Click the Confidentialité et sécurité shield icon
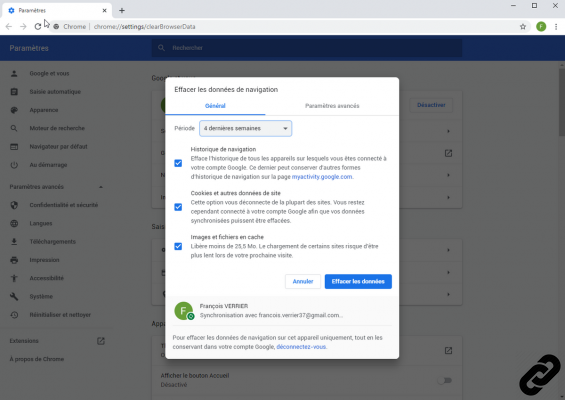This screenshot has height=400, width=565. (14, 205)
